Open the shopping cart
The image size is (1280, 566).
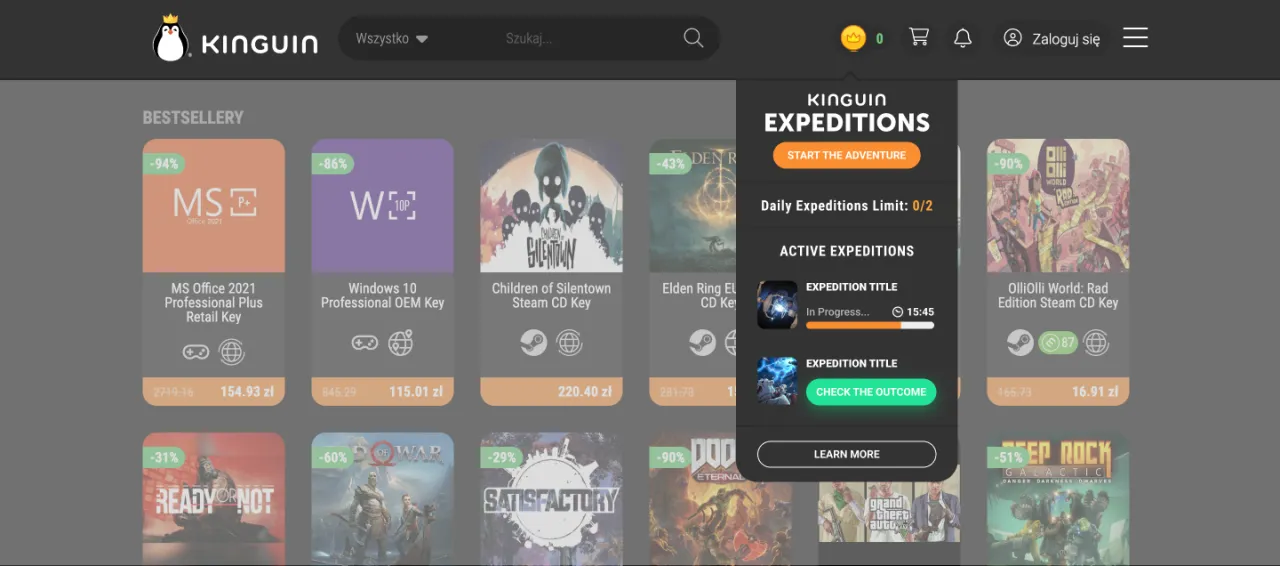coord(919,37)
